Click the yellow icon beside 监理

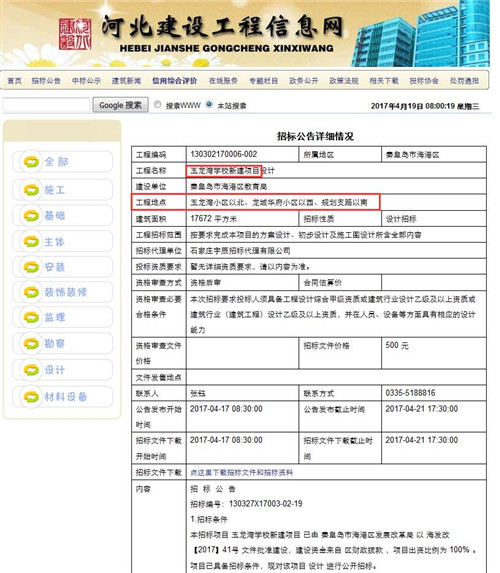[31, 317]
